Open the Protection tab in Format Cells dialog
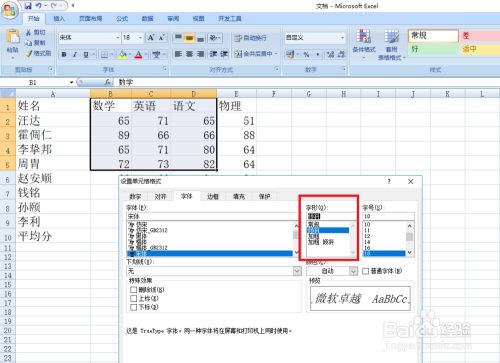This screenshot has width=500, height=363. click(x=265, y=197)
